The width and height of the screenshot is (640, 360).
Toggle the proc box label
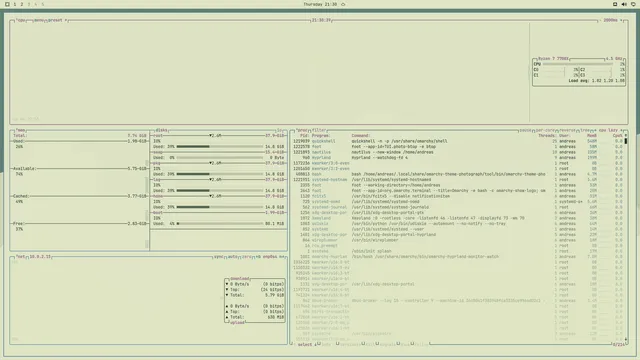point(302,130)
